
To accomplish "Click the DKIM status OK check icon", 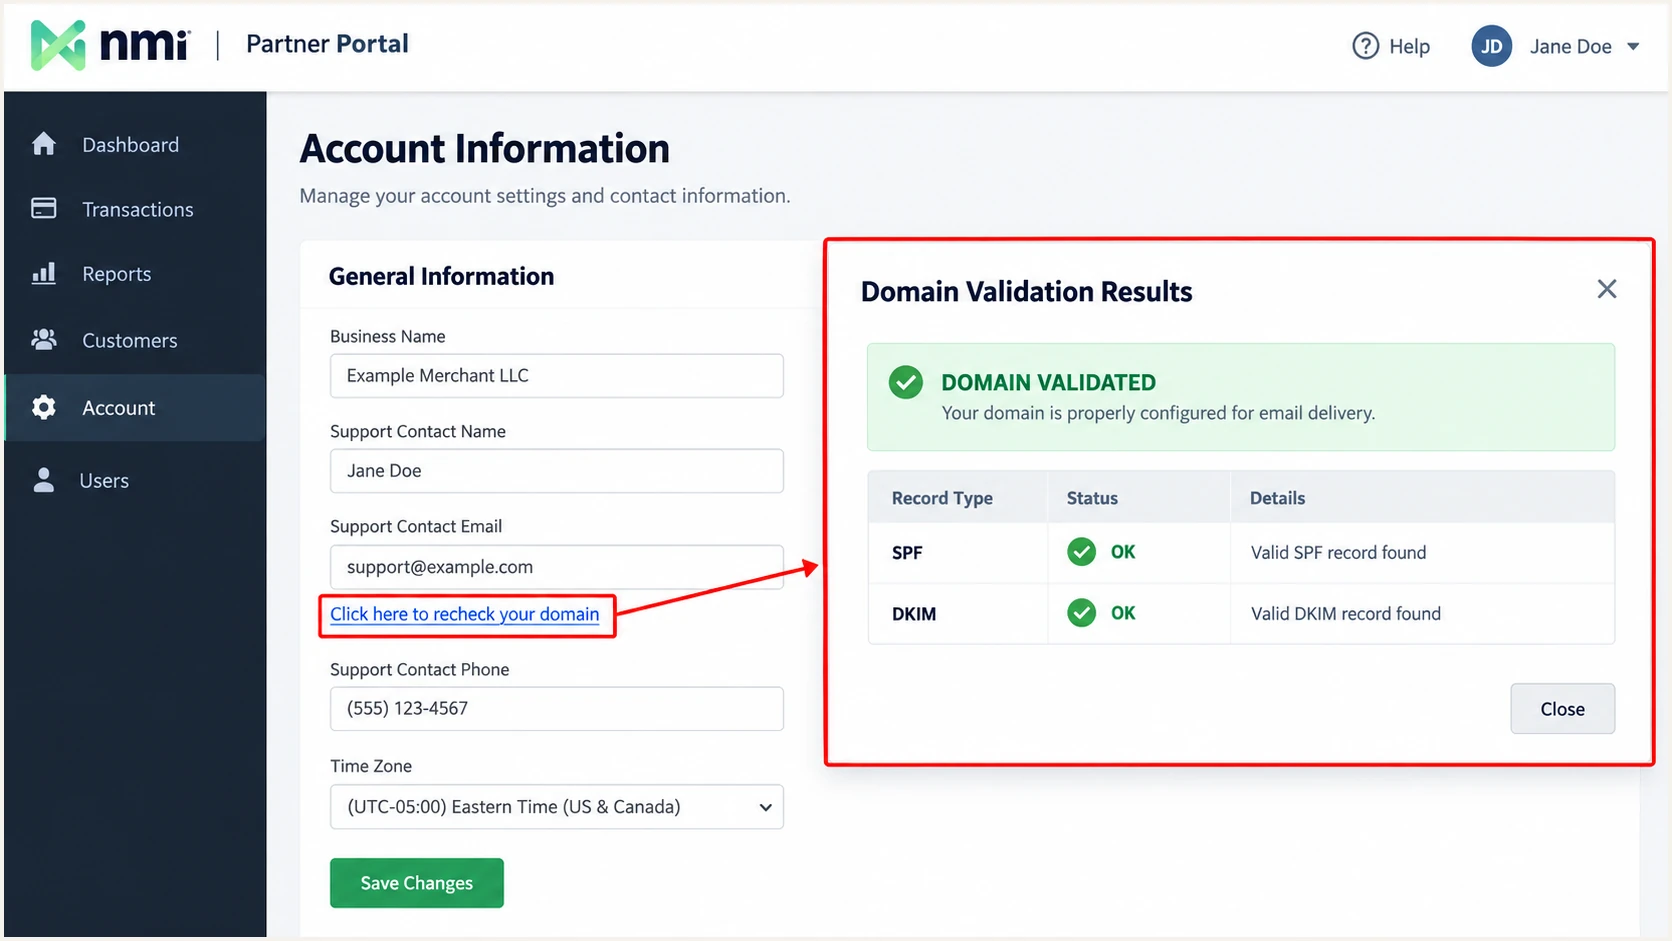I will 1082,613.
